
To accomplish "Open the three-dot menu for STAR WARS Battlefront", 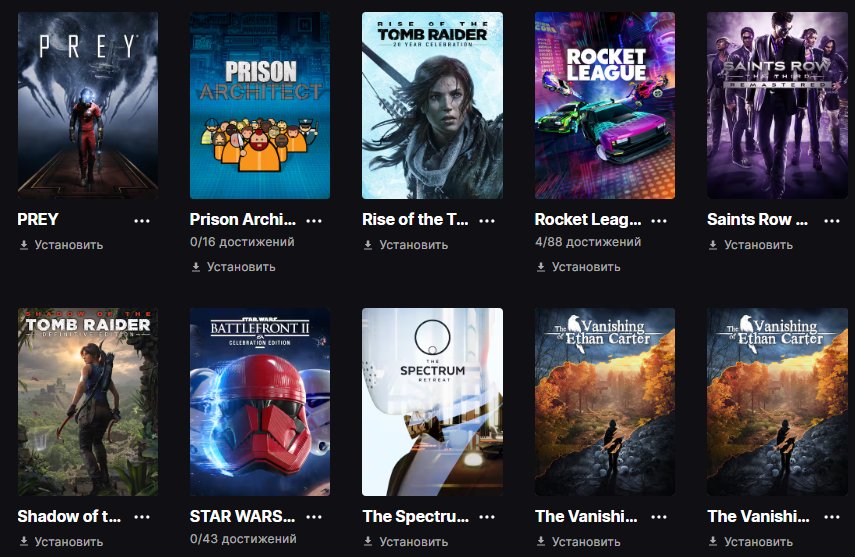I will point(314,517).
